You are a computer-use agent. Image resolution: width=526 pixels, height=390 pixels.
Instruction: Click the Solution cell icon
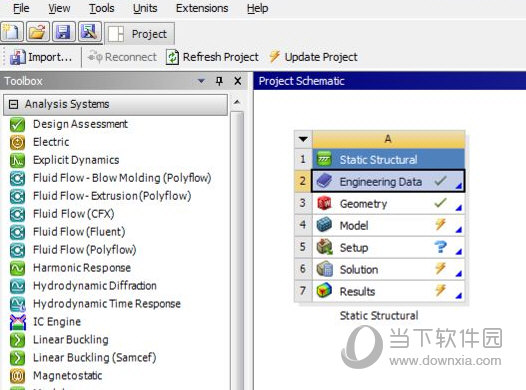[x=324, y=269]
